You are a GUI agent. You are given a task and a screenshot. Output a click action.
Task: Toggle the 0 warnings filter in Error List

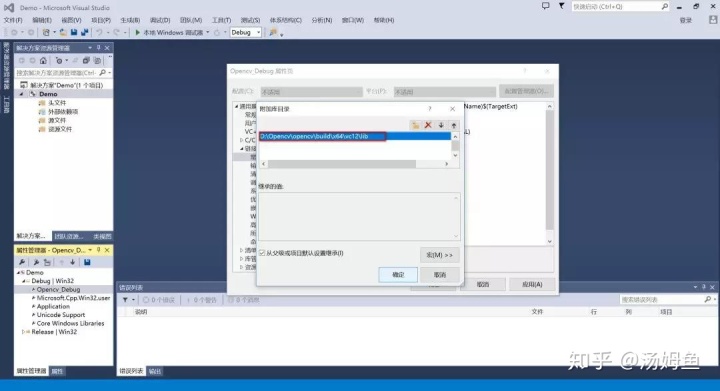click(x=201, y=300)
